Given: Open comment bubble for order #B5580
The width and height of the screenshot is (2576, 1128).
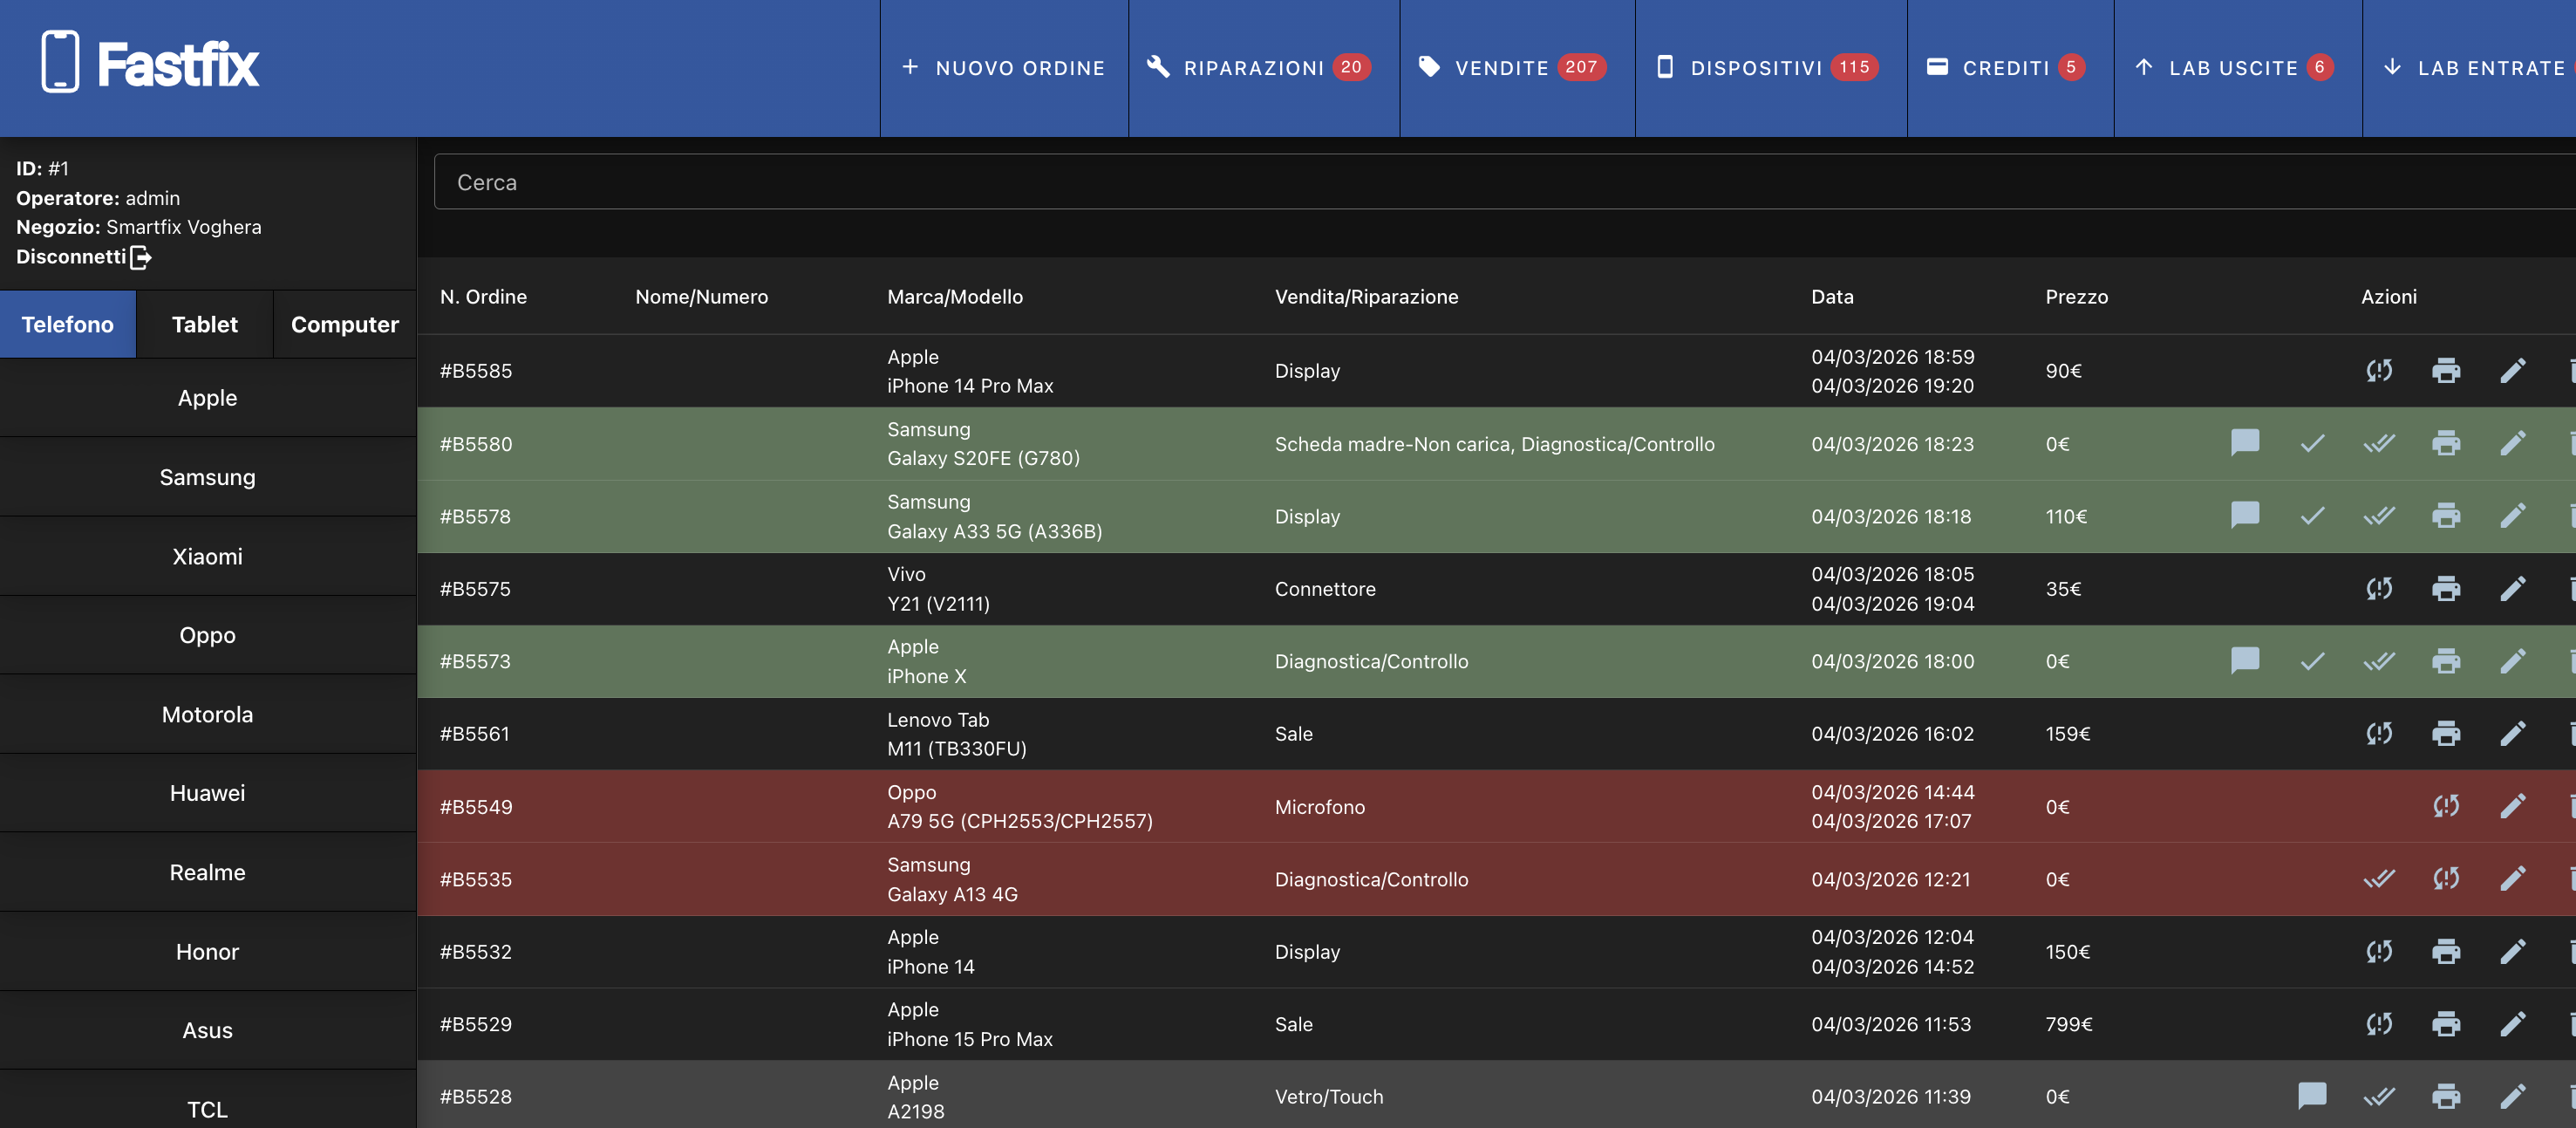Looking at the screenshot, I should coord(2245,443).
